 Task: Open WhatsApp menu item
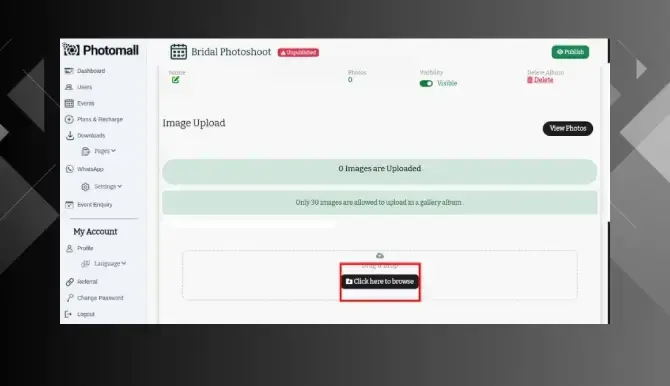pyautogui.click(x=90, y=169)
